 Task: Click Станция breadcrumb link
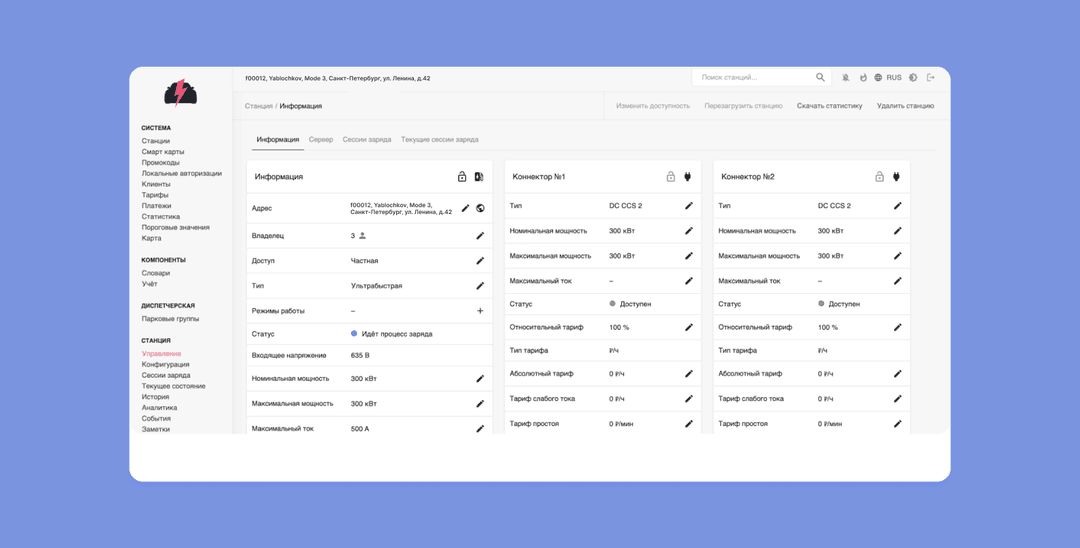click(x=258, y=106)
